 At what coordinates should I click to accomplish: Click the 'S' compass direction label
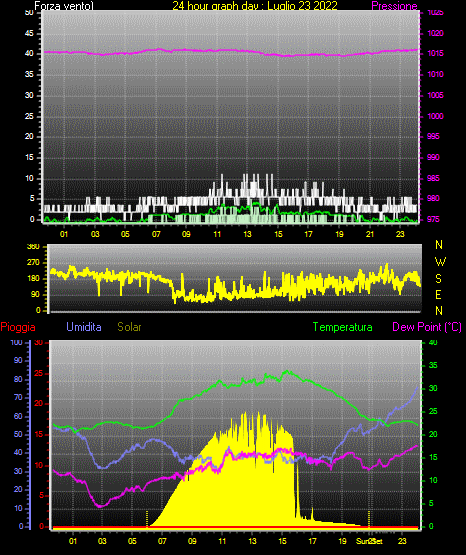(x=438, y=279)
